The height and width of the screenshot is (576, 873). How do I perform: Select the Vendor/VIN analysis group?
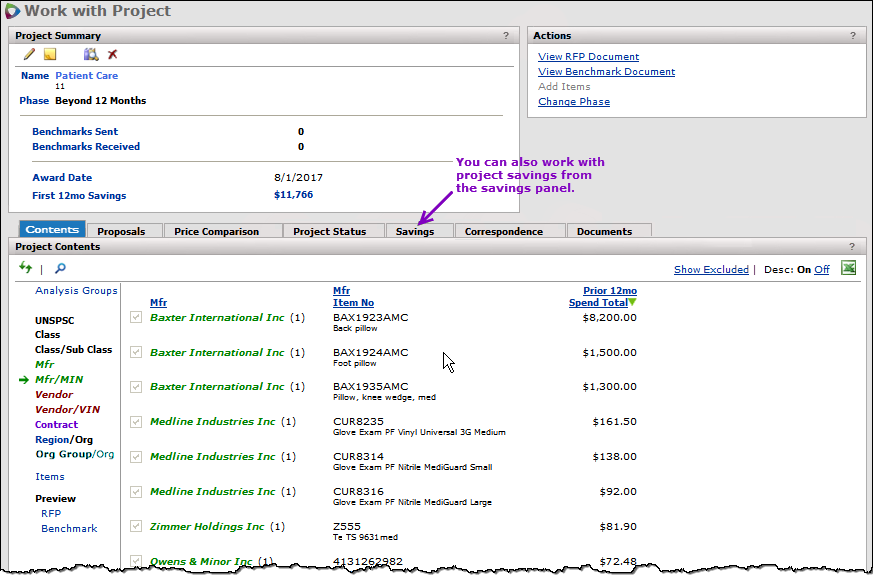(68, 409)
